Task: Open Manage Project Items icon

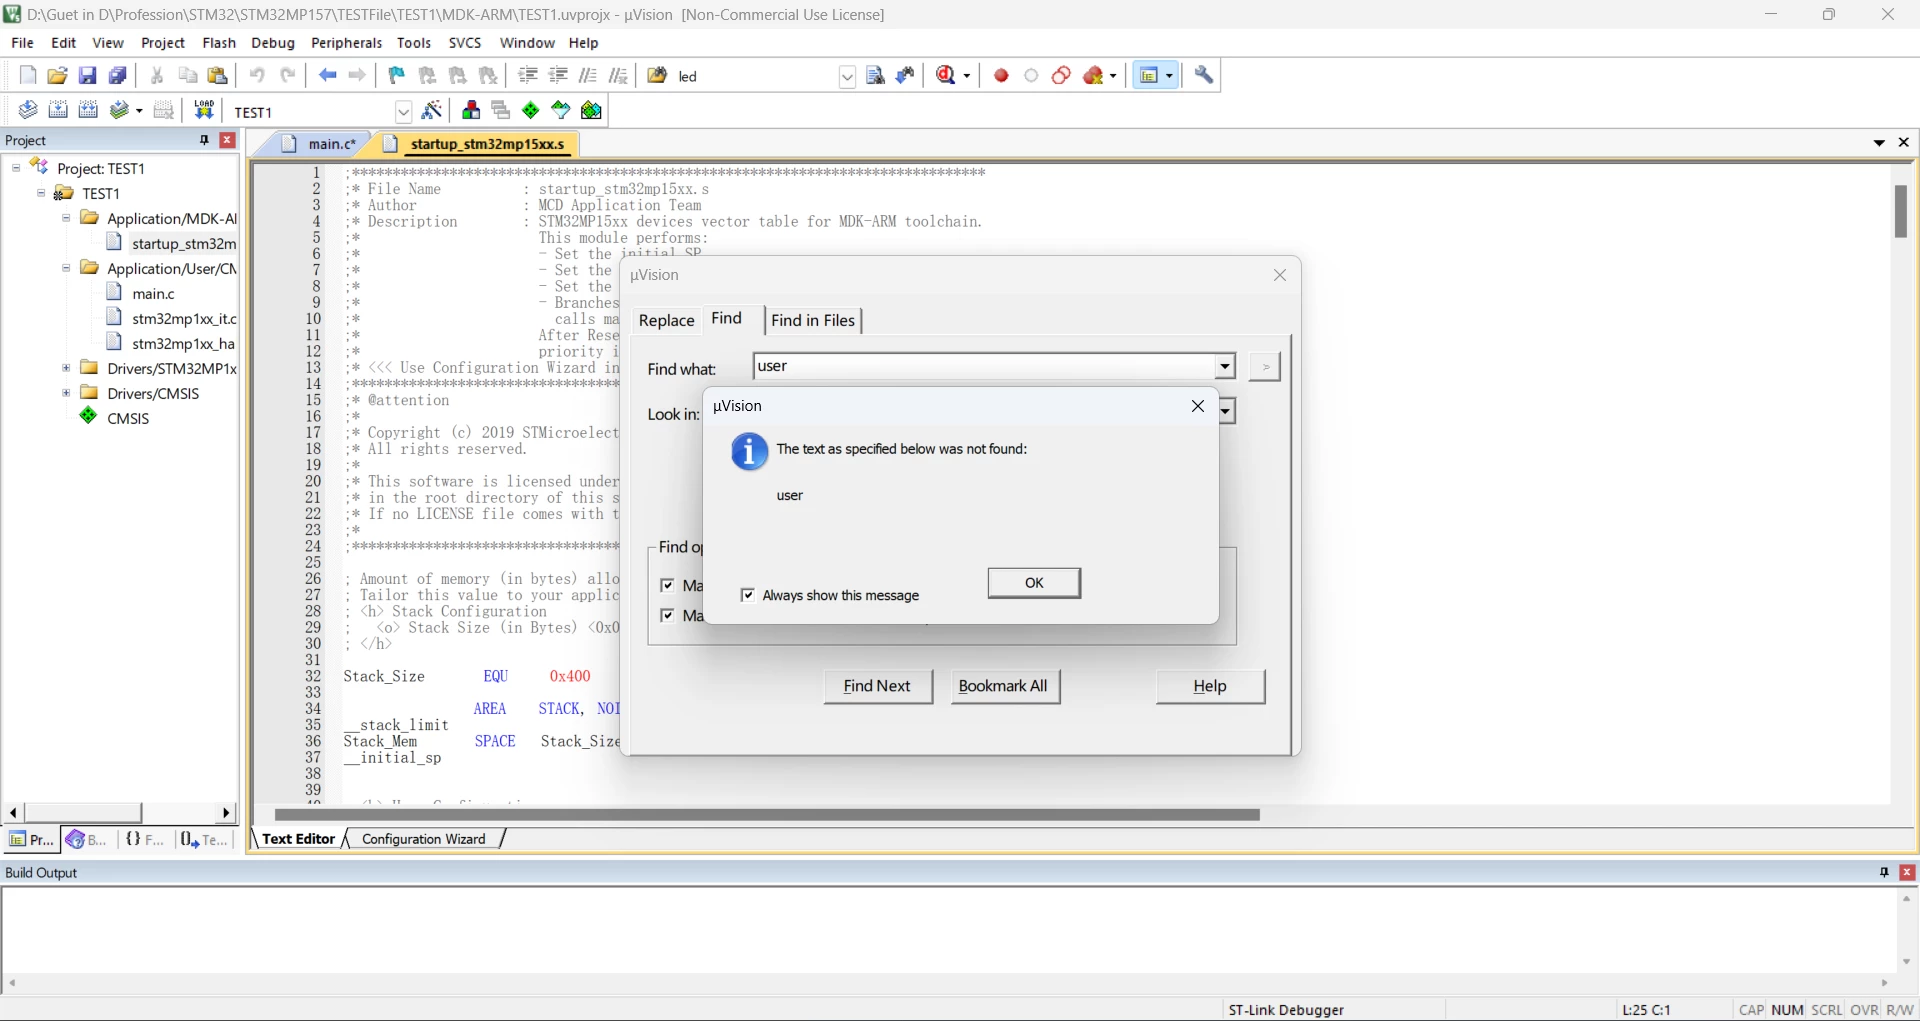Action: click(471, 111)
